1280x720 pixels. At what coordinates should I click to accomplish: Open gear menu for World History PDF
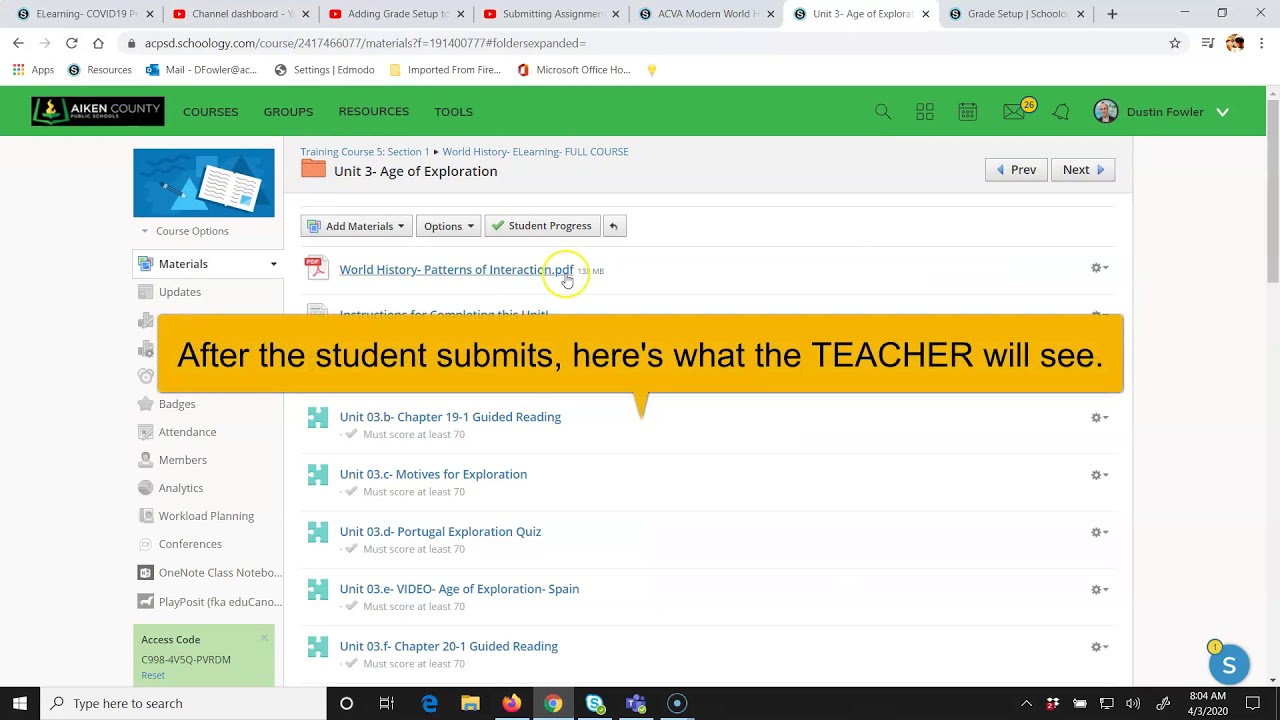coord(1099,268)
